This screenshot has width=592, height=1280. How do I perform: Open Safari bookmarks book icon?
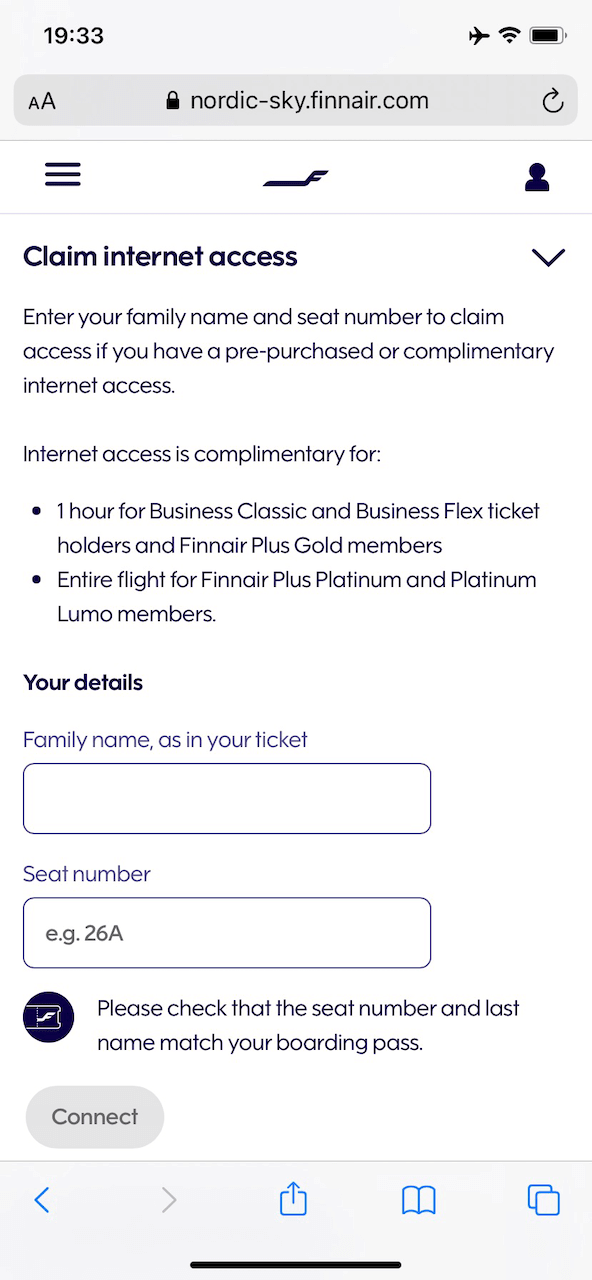(x=419, y=1200)
